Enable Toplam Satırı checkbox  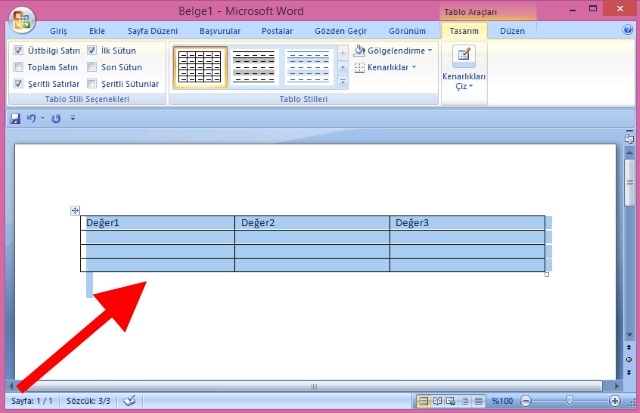point(18,67)
